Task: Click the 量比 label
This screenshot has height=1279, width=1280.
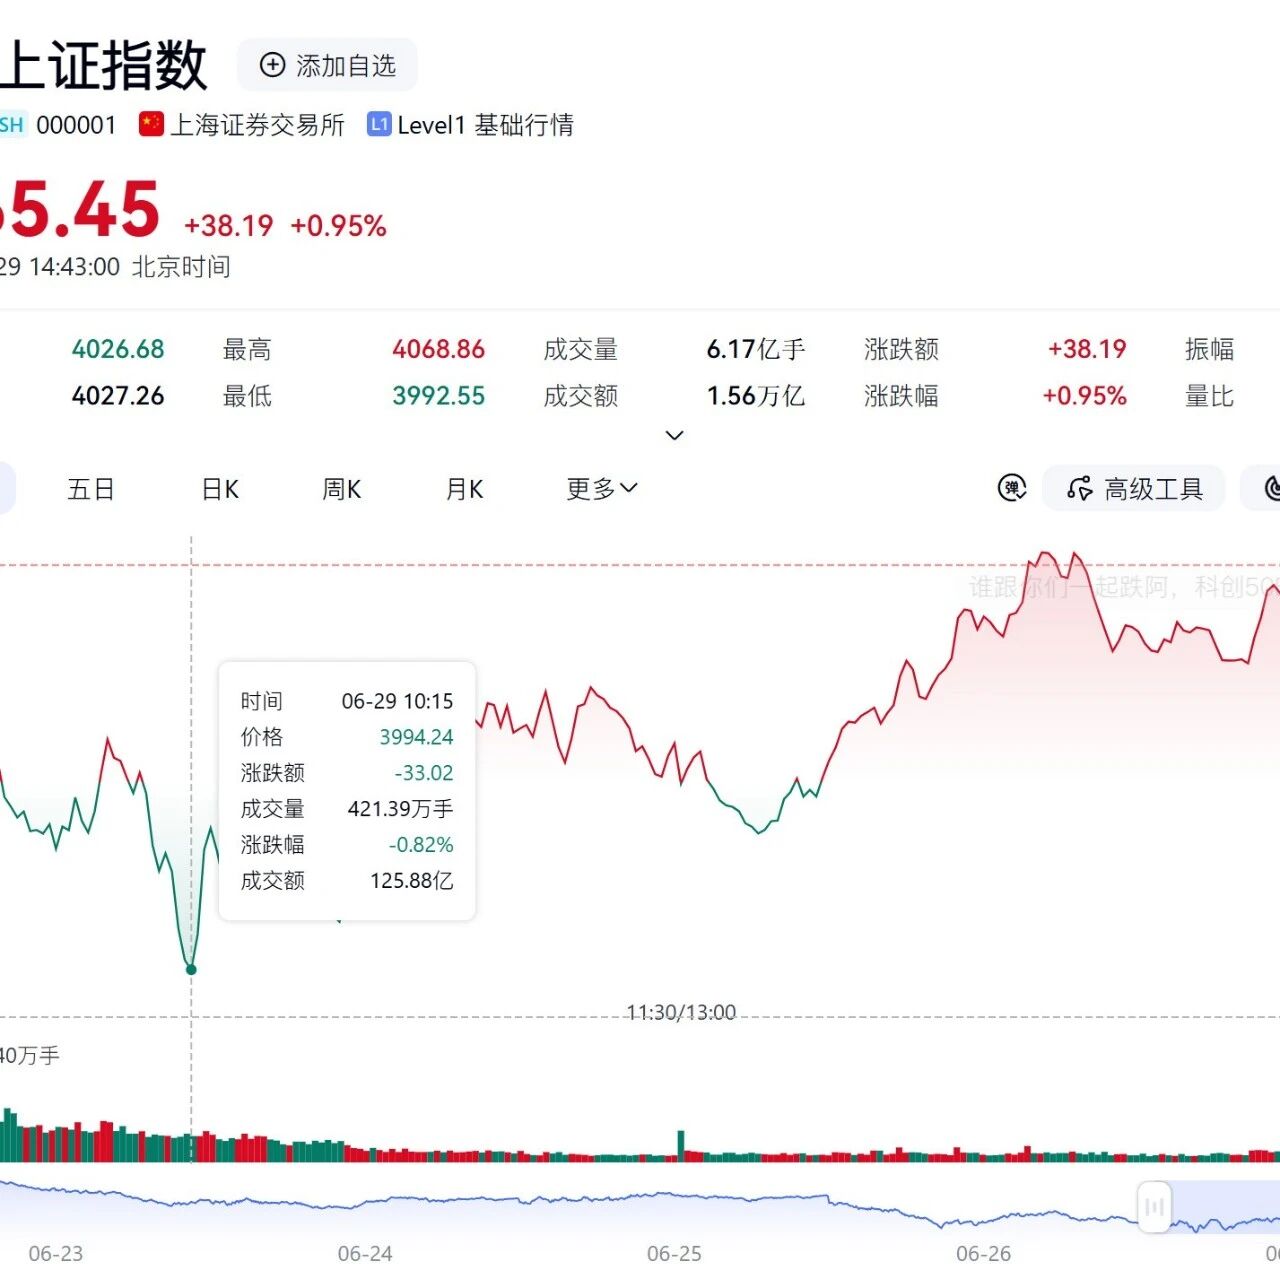Action: pyautogui.click(x=1209, y=396)
